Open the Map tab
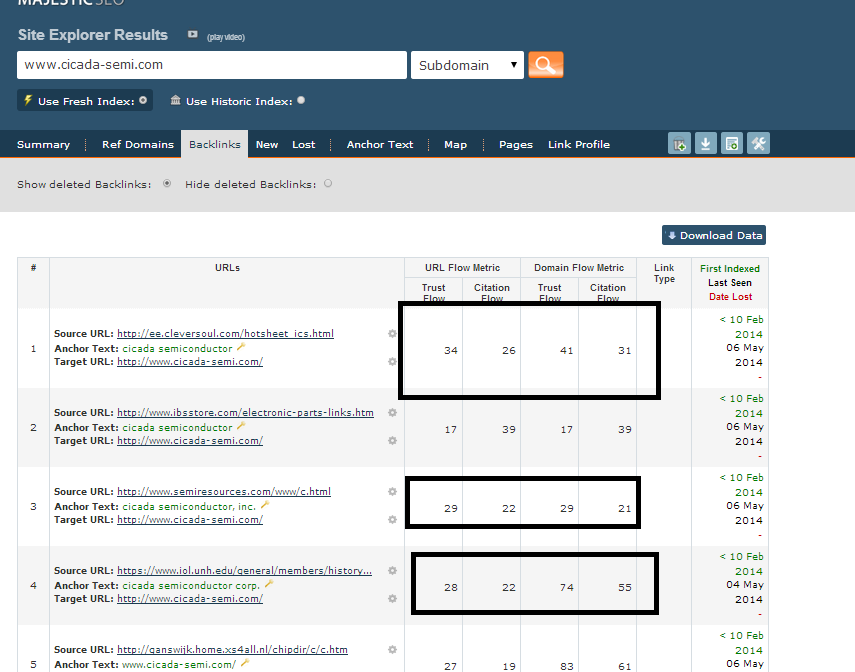 coord(455,145)
